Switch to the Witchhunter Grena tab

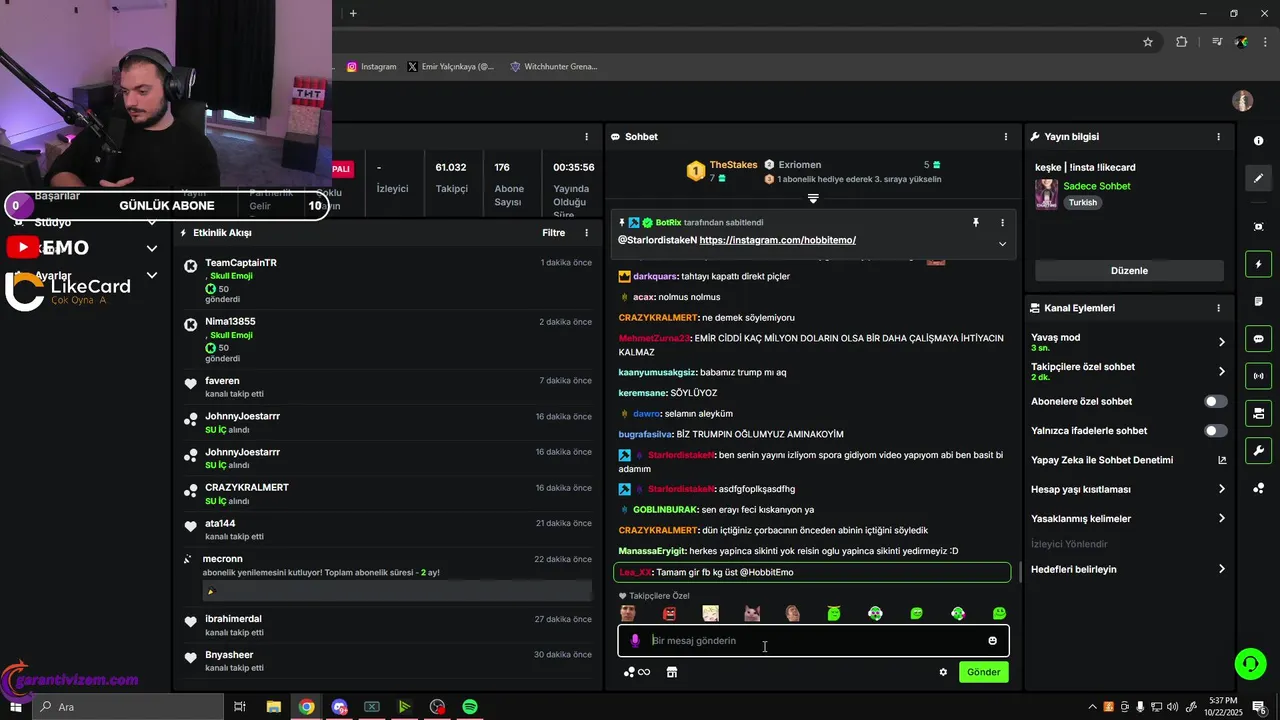coord(554,67)
